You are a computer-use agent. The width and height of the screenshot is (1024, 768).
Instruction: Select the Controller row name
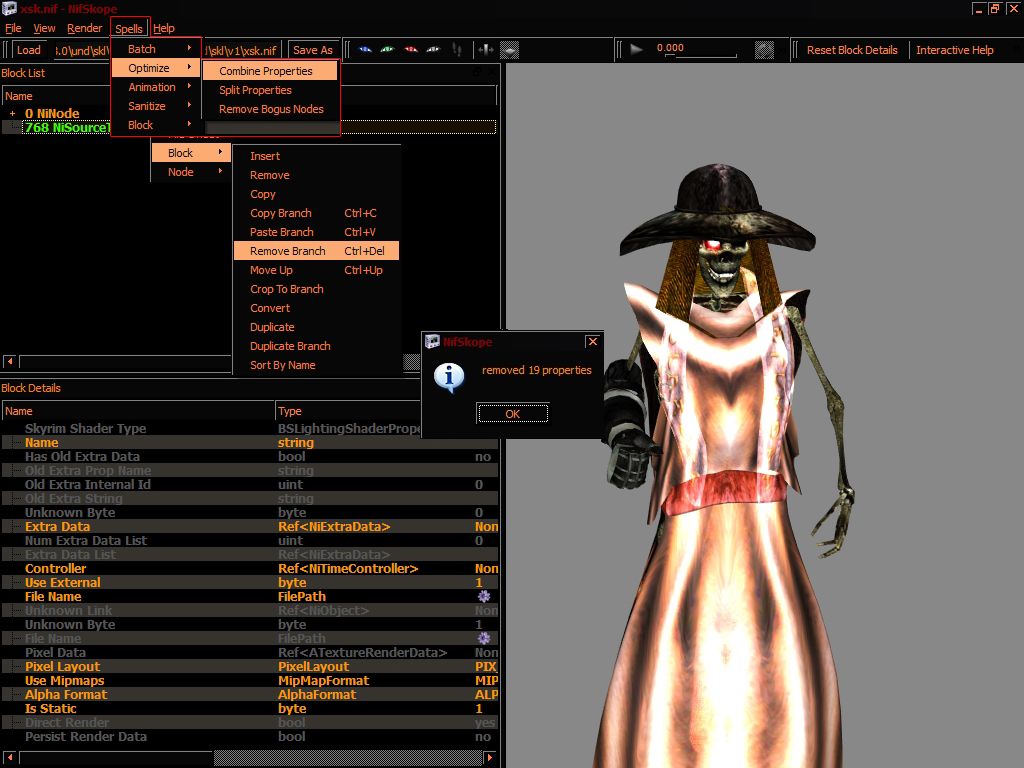(56, 568)
